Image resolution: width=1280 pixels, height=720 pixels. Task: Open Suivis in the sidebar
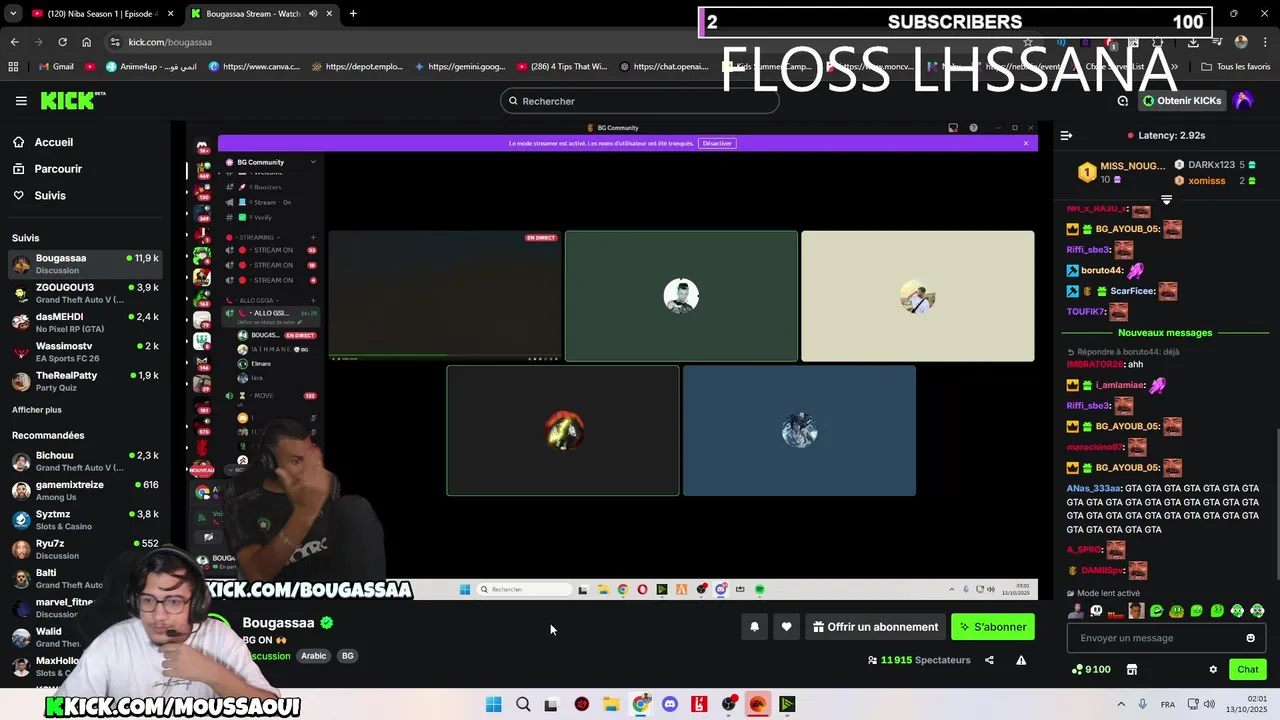point(50,196)
